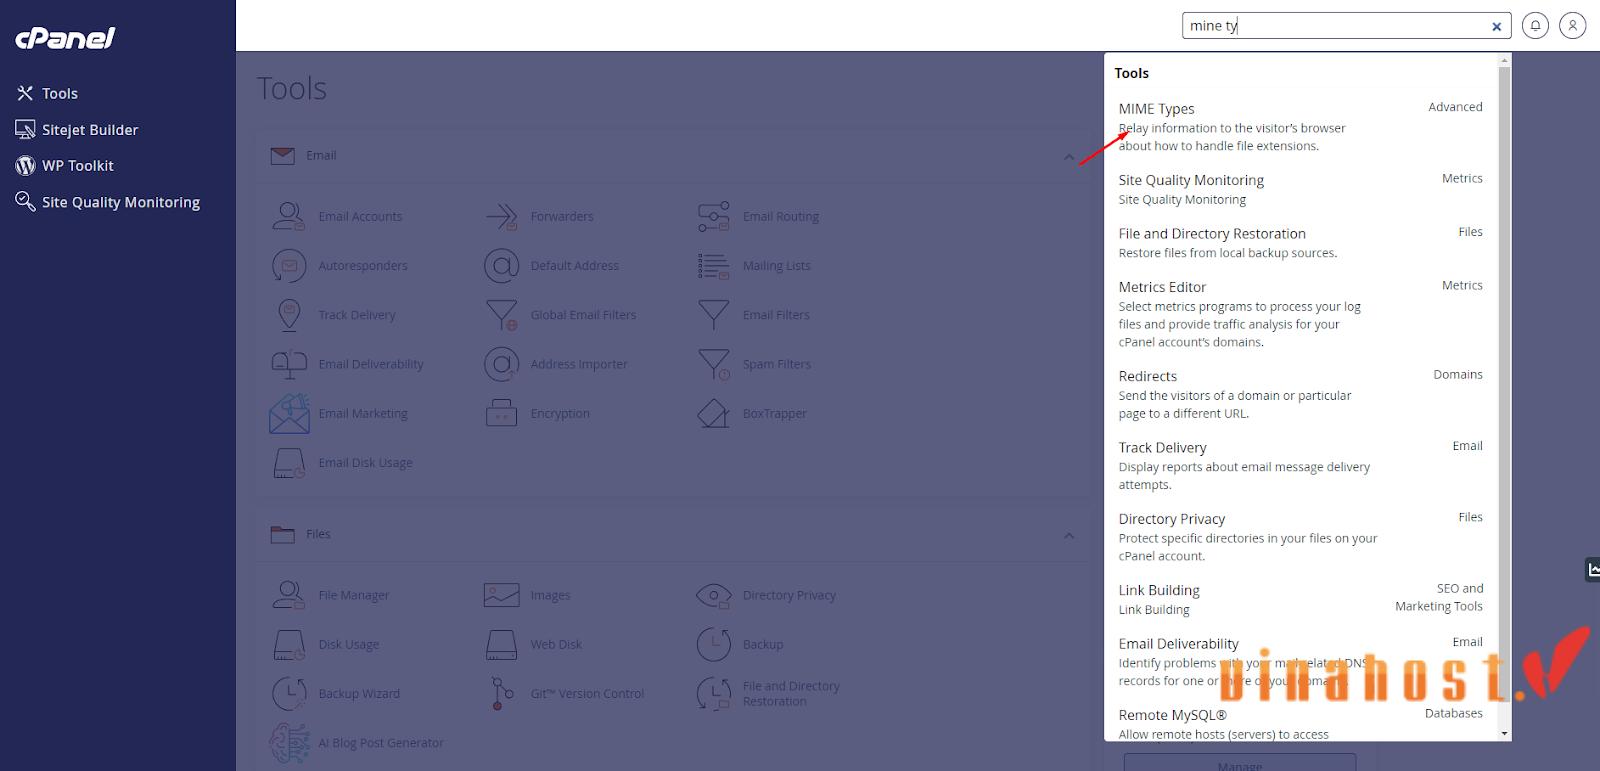Open the Track Delivery icon in Email section

coord(289,315)
